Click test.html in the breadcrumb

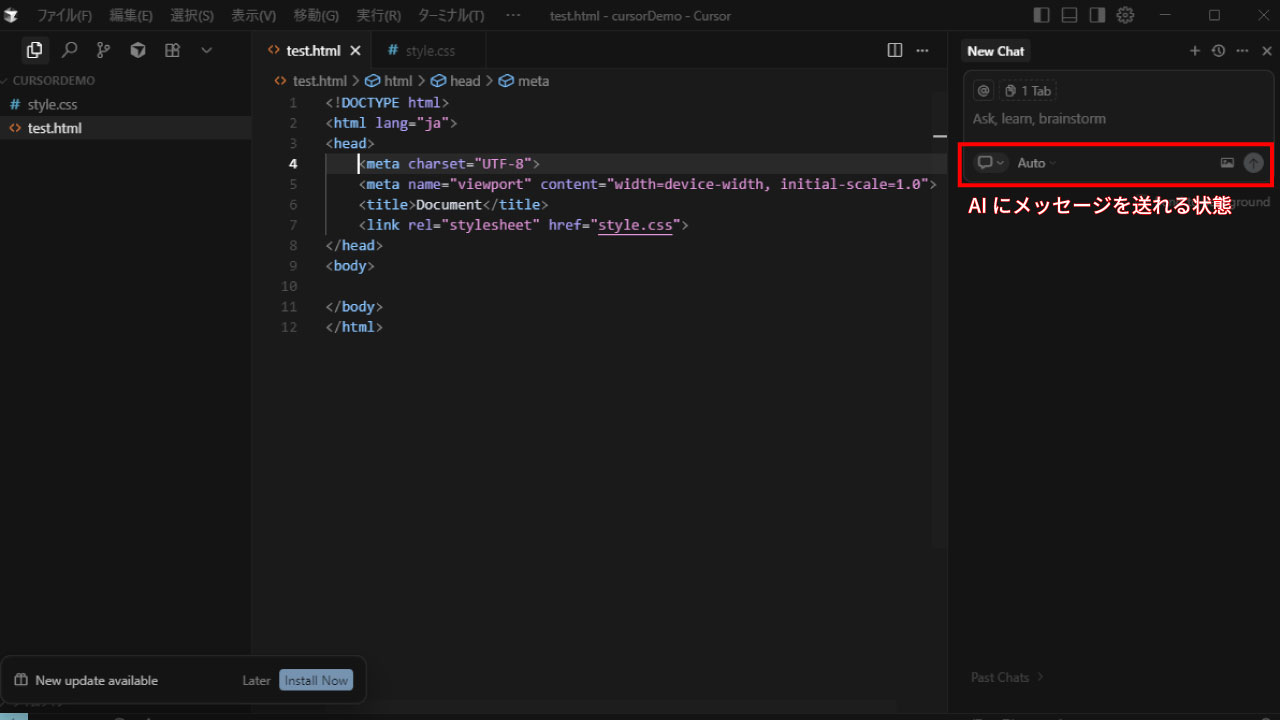[319, 81]
